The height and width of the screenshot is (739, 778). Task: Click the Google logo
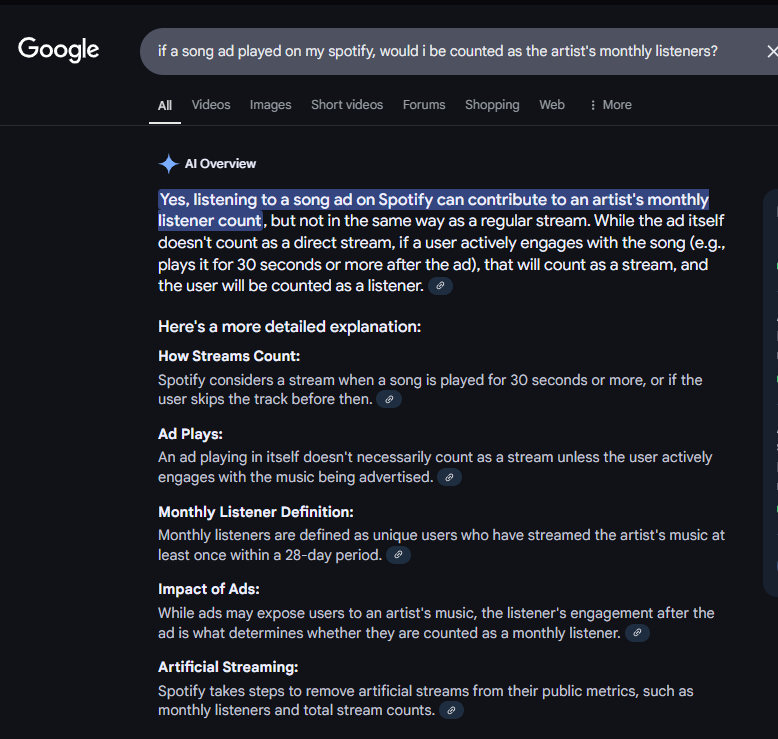(x=59, y=50)
